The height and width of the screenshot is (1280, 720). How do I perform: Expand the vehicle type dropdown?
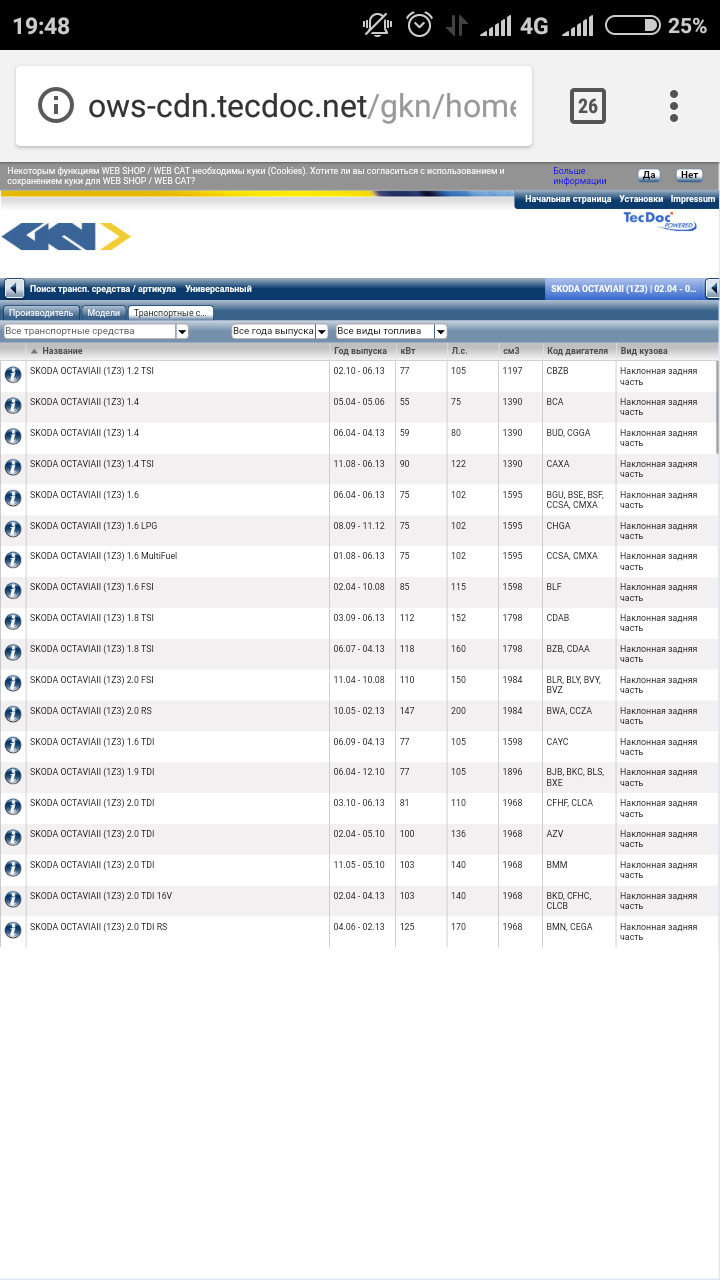(x=182, y=331)
